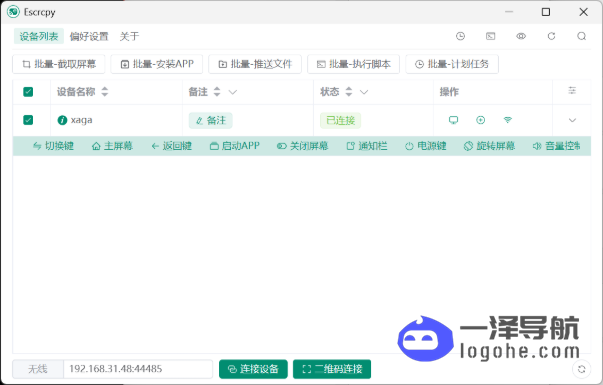Open the search magnifier icon
Viewport: 603px width, 385px height.
[x=581, y=36]
